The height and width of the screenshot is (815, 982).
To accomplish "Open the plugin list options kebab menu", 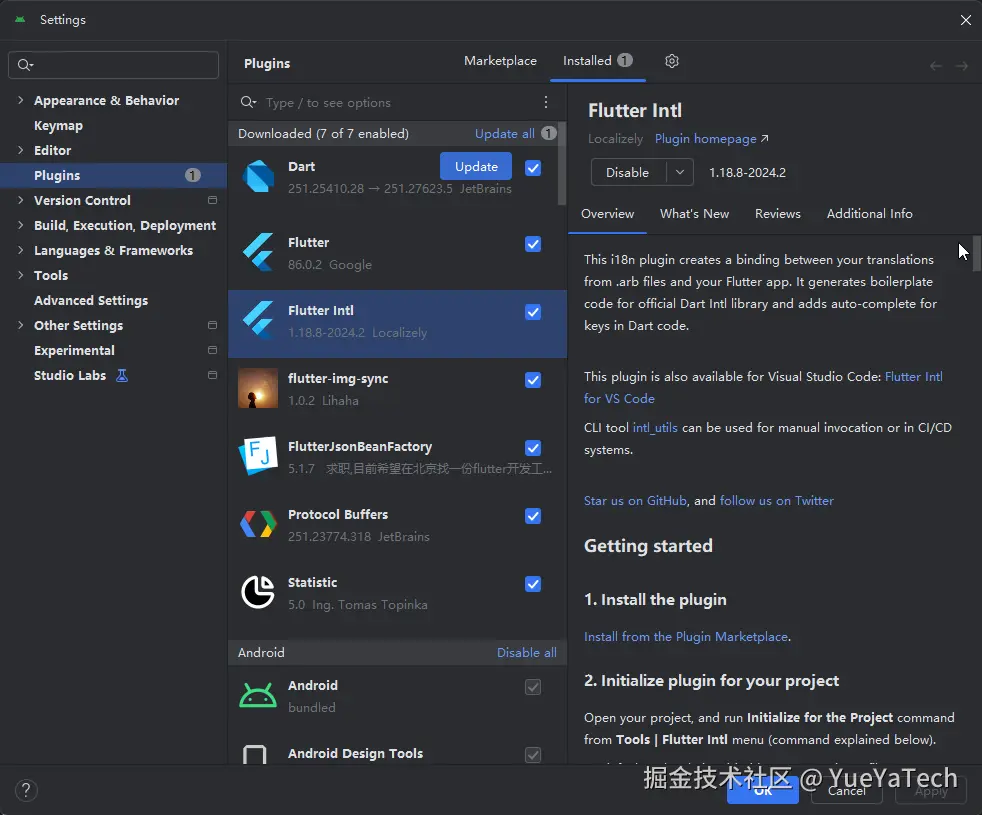I will pyautogui.click(x=546, y=102).
